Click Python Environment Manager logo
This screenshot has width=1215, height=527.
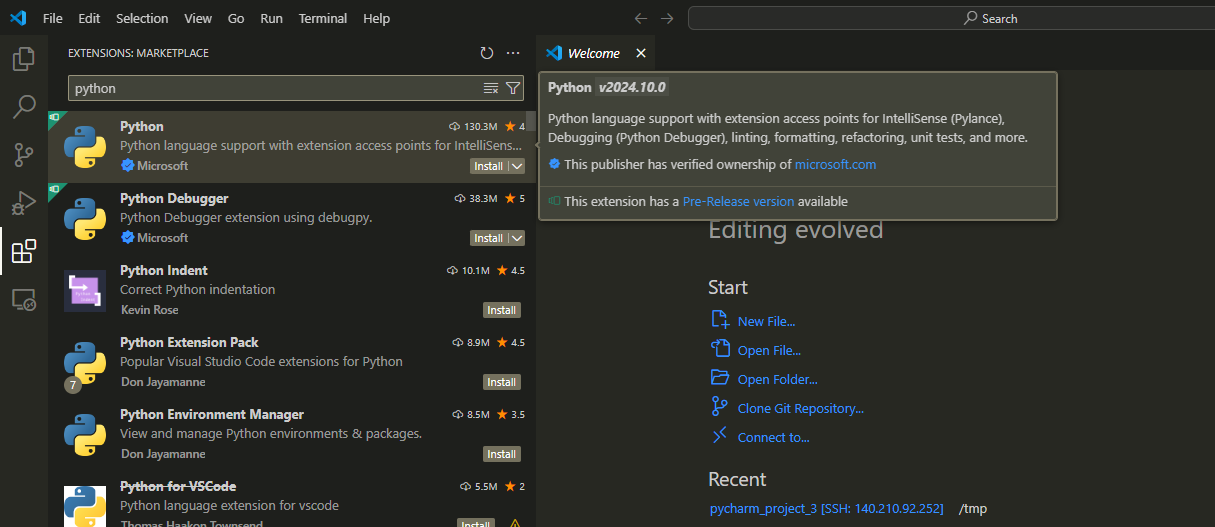click(x=85, y=435)
